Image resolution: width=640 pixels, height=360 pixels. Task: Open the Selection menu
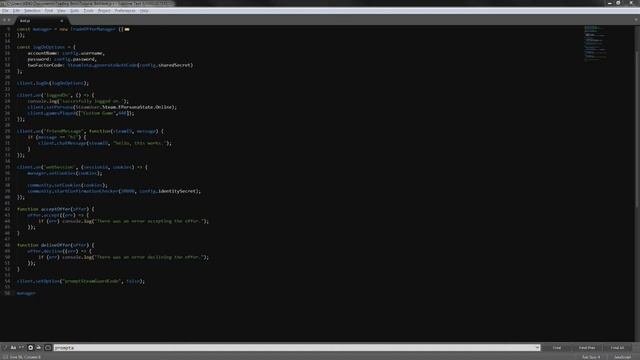pyautogui.click(x=32, y=11)
